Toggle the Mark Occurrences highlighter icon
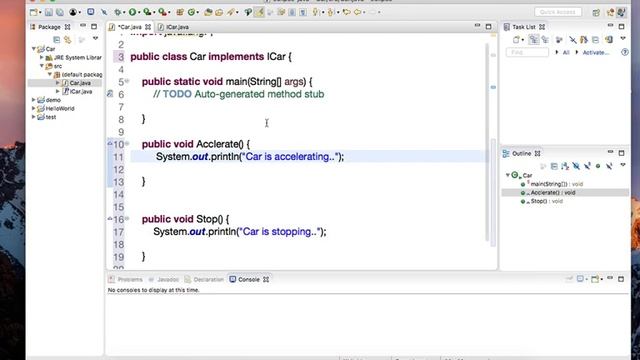 point(259,12)
